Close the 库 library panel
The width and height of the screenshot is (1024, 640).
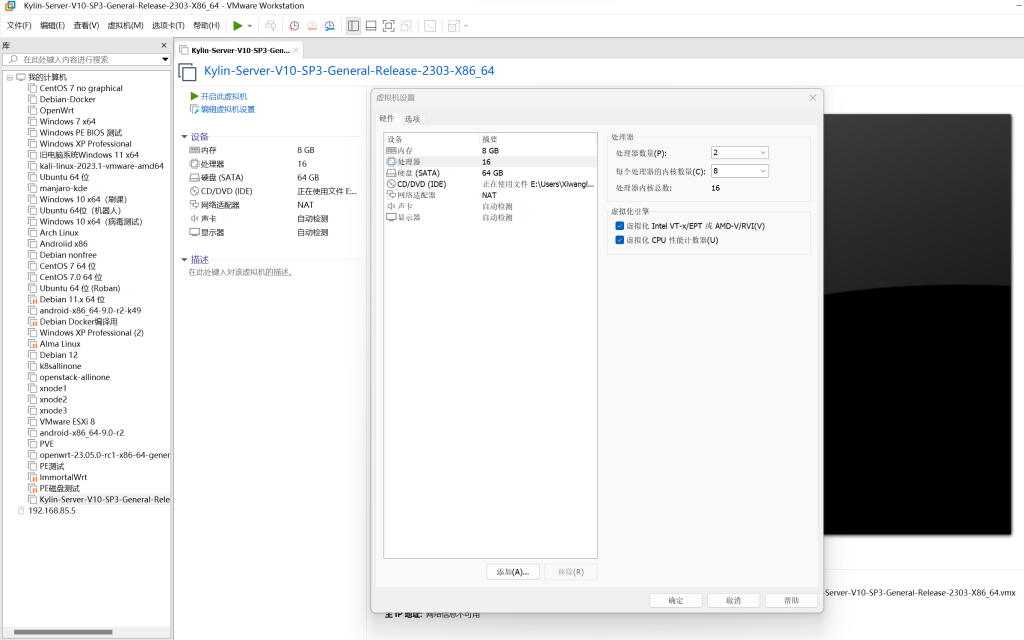164,45
